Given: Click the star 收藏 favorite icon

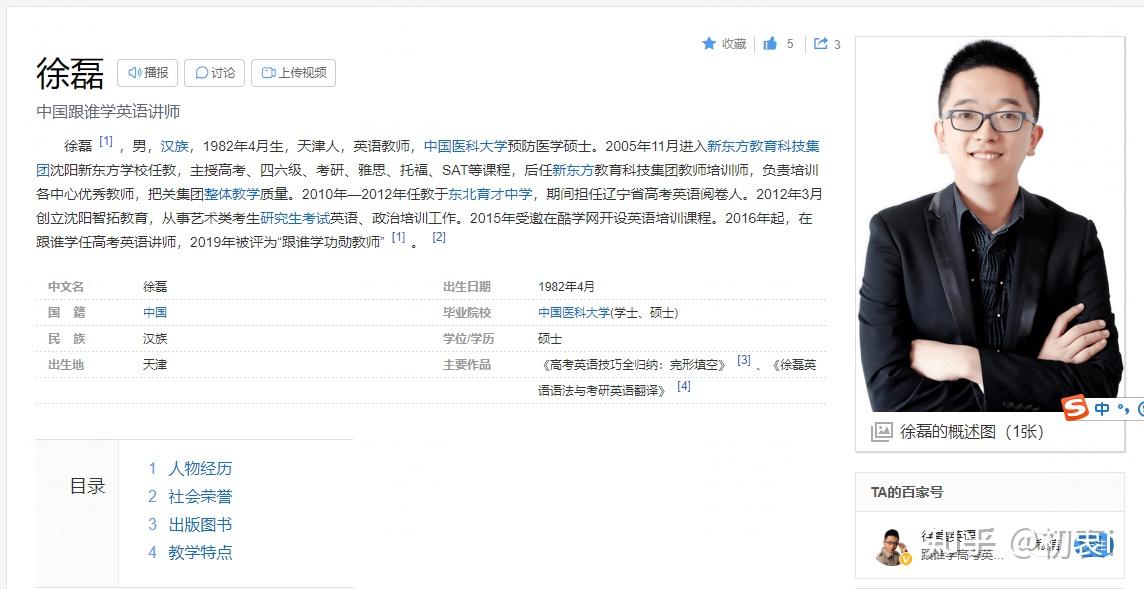Looking at the screenshot, I should point(708,44).
